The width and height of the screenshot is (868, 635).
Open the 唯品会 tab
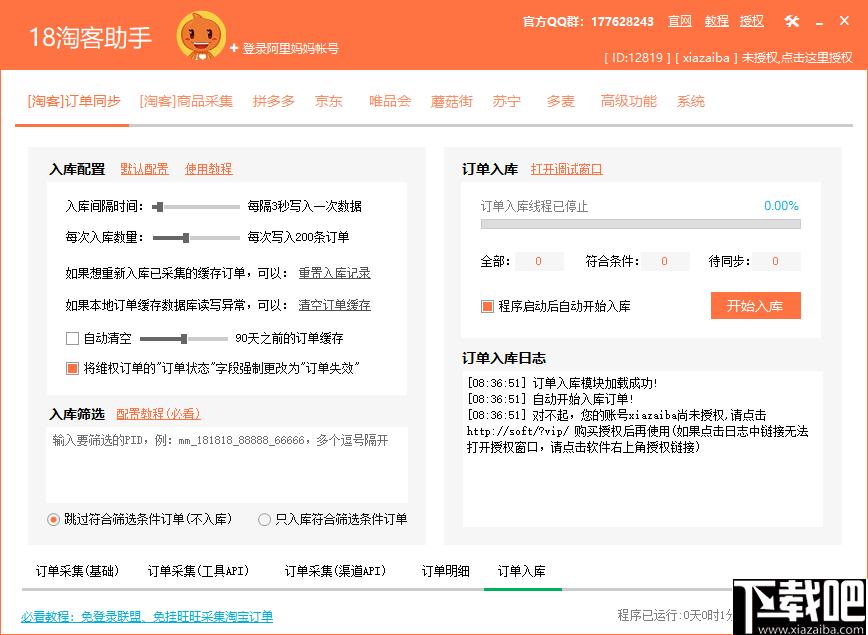click(x=390, y=101)
